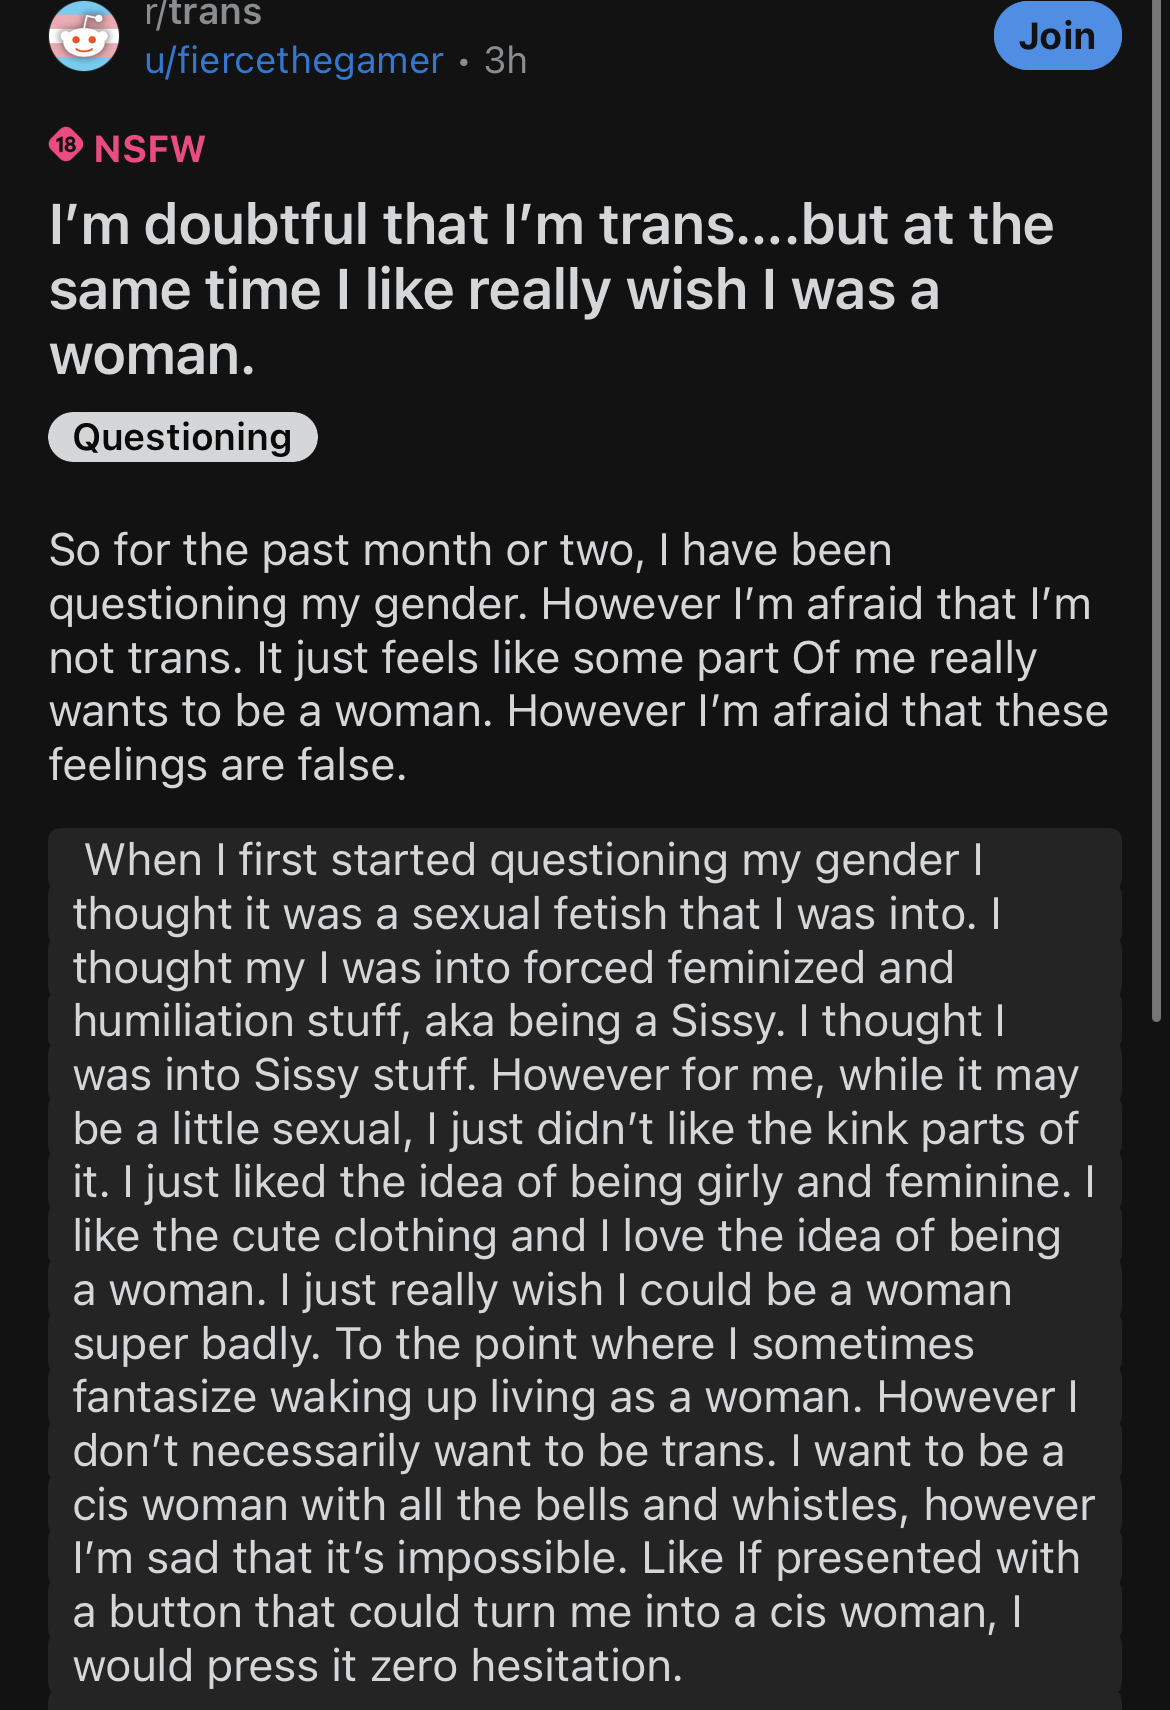
Task: Tap the words 'feelings are false'
Action: tap(228, 765)
